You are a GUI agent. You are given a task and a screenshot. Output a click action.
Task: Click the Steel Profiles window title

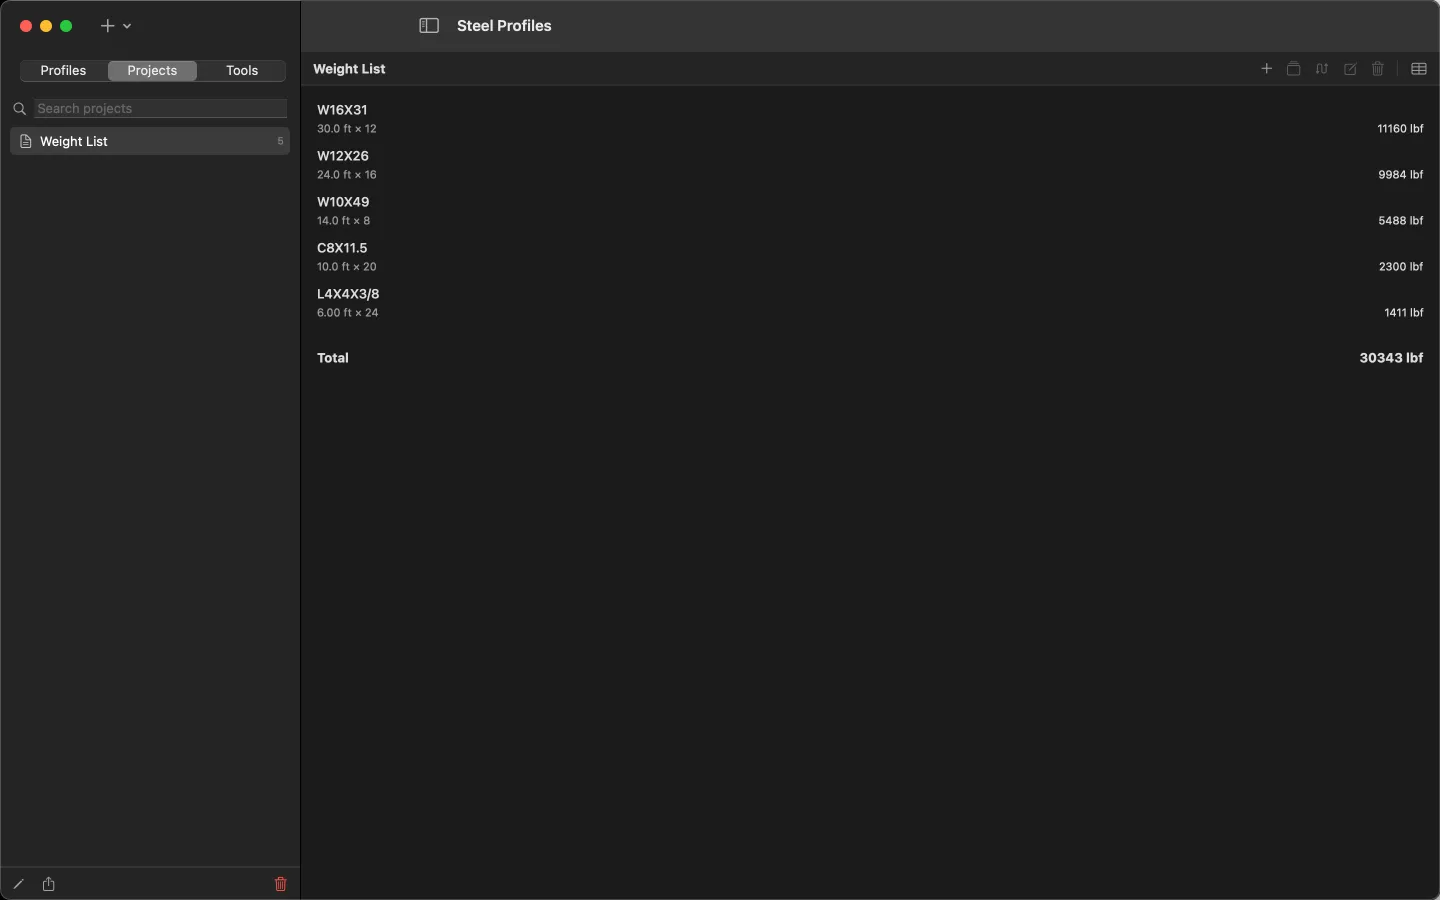pyautogui.click(x=504, y=26)
